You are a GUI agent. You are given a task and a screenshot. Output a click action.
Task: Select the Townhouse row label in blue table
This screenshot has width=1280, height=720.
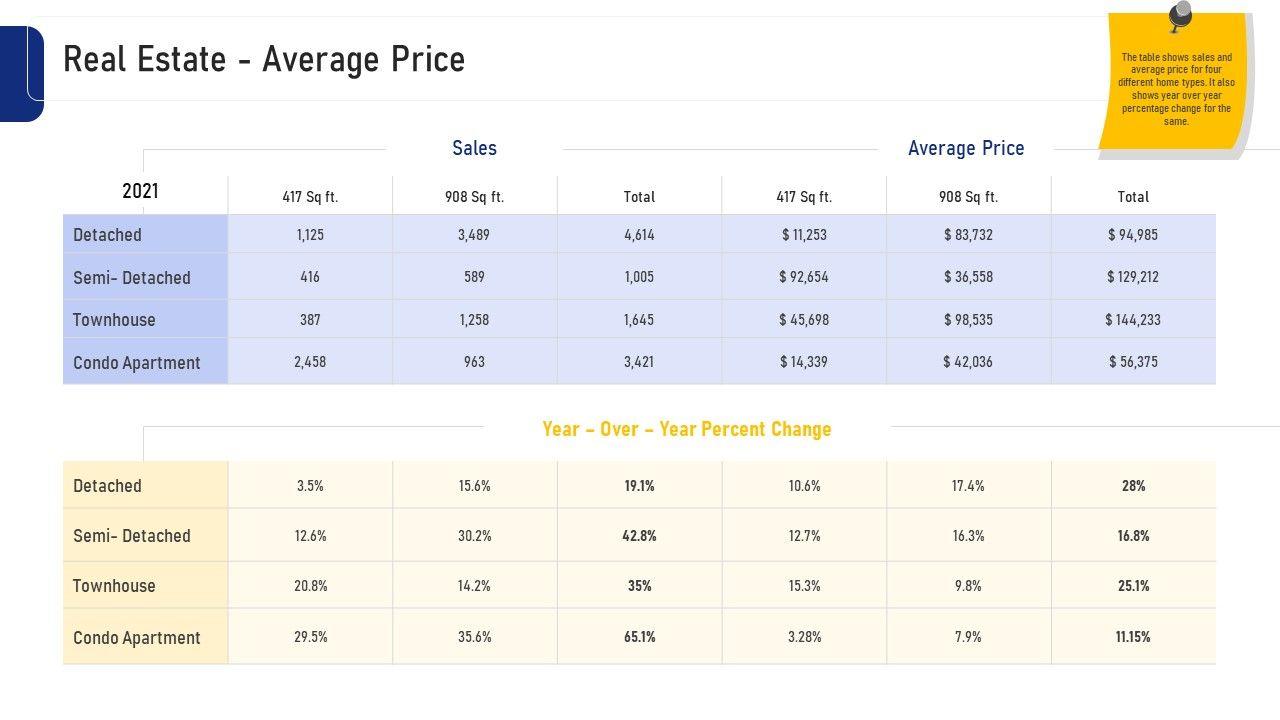(114, 320)
